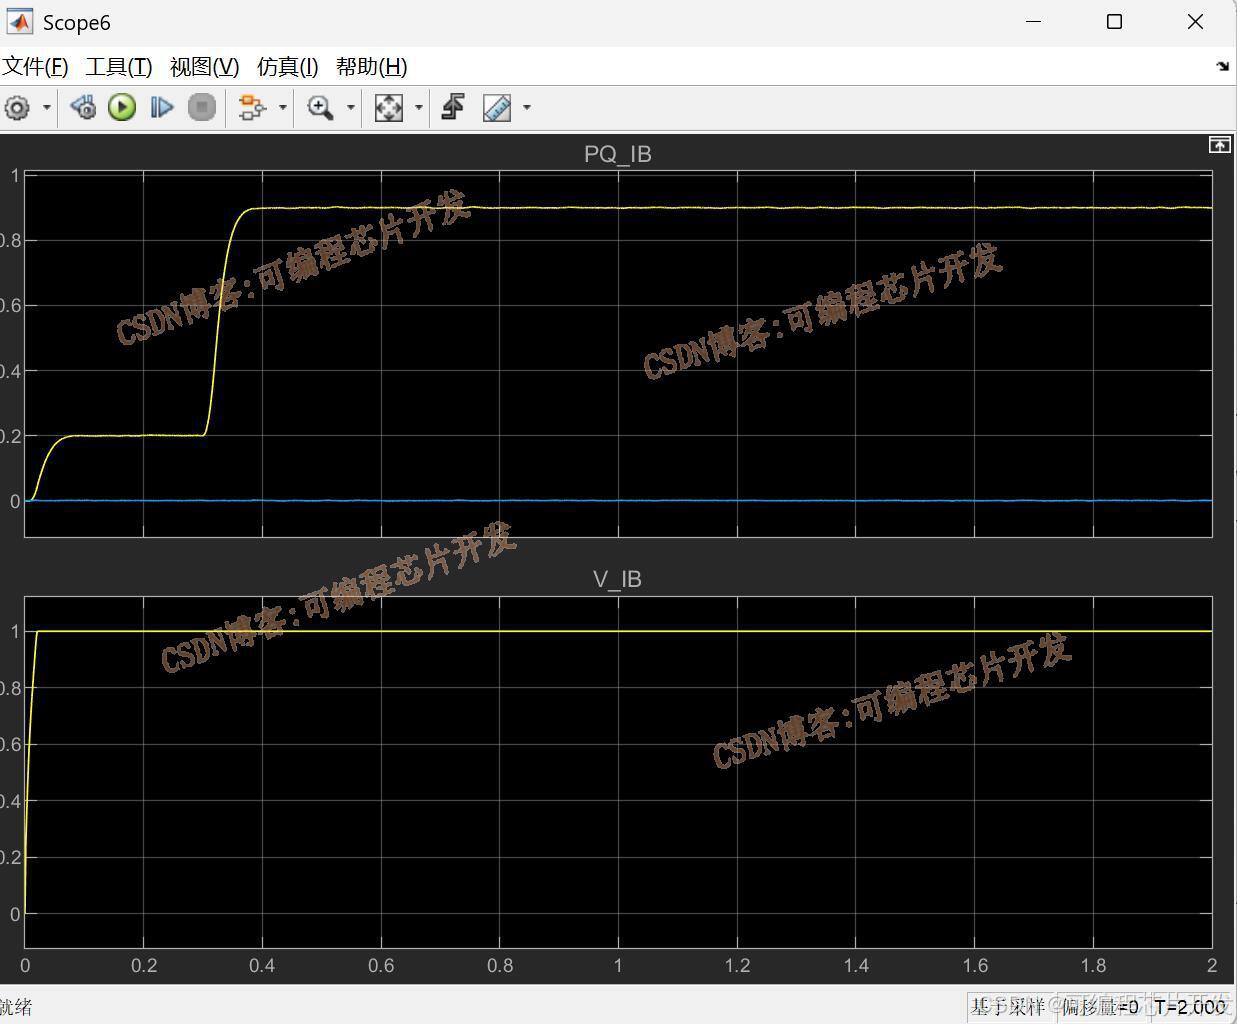This screenshot has width=1237, height=1024.
Task: Click the 就绪 status text
Action: [16, 1007]
